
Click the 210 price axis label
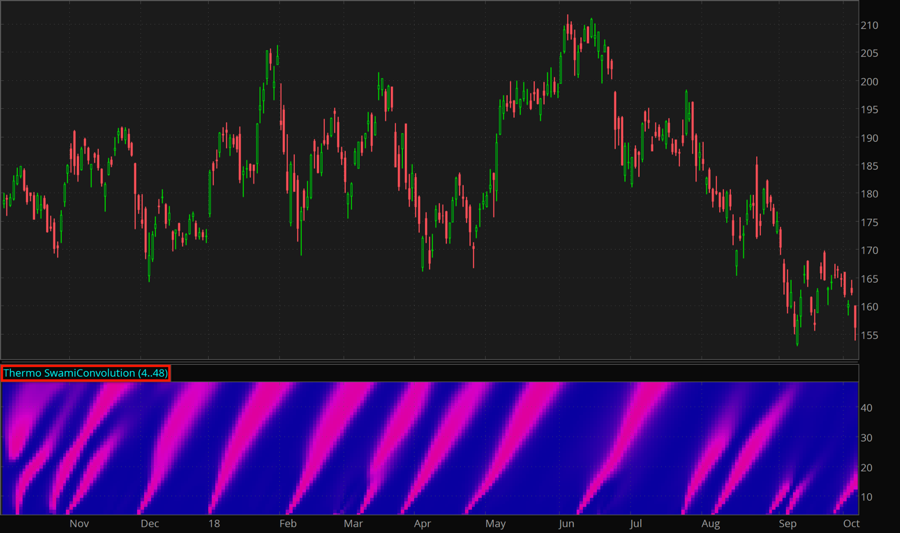[870, 25]
